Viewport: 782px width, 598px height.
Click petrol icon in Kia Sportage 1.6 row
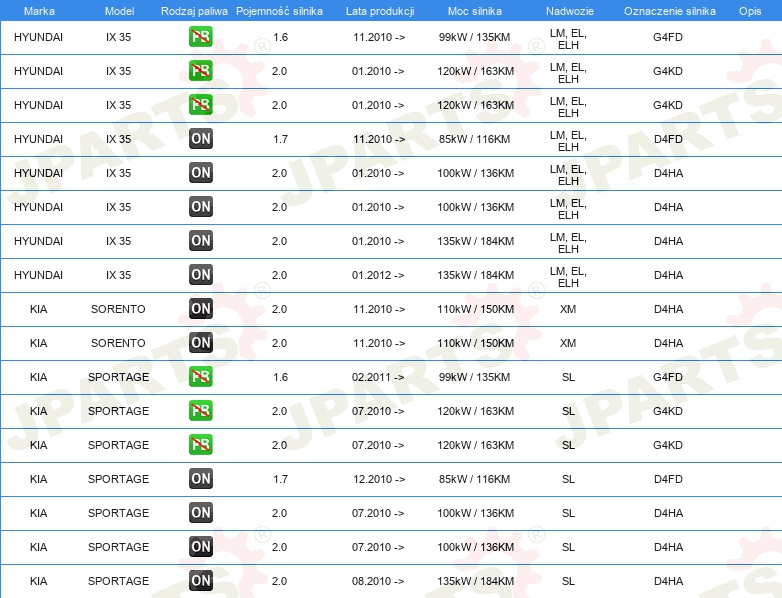(200, 377)
